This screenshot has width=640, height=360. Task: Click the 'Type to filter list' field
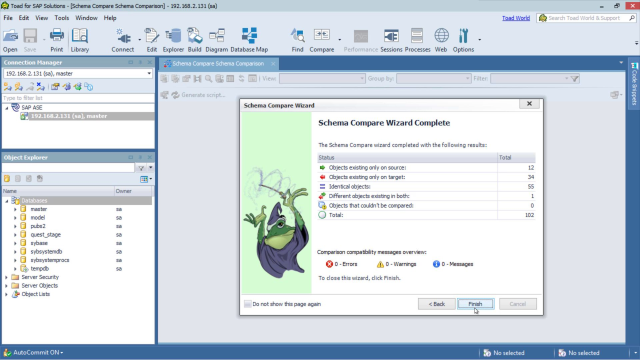click(x=78, y=98)
